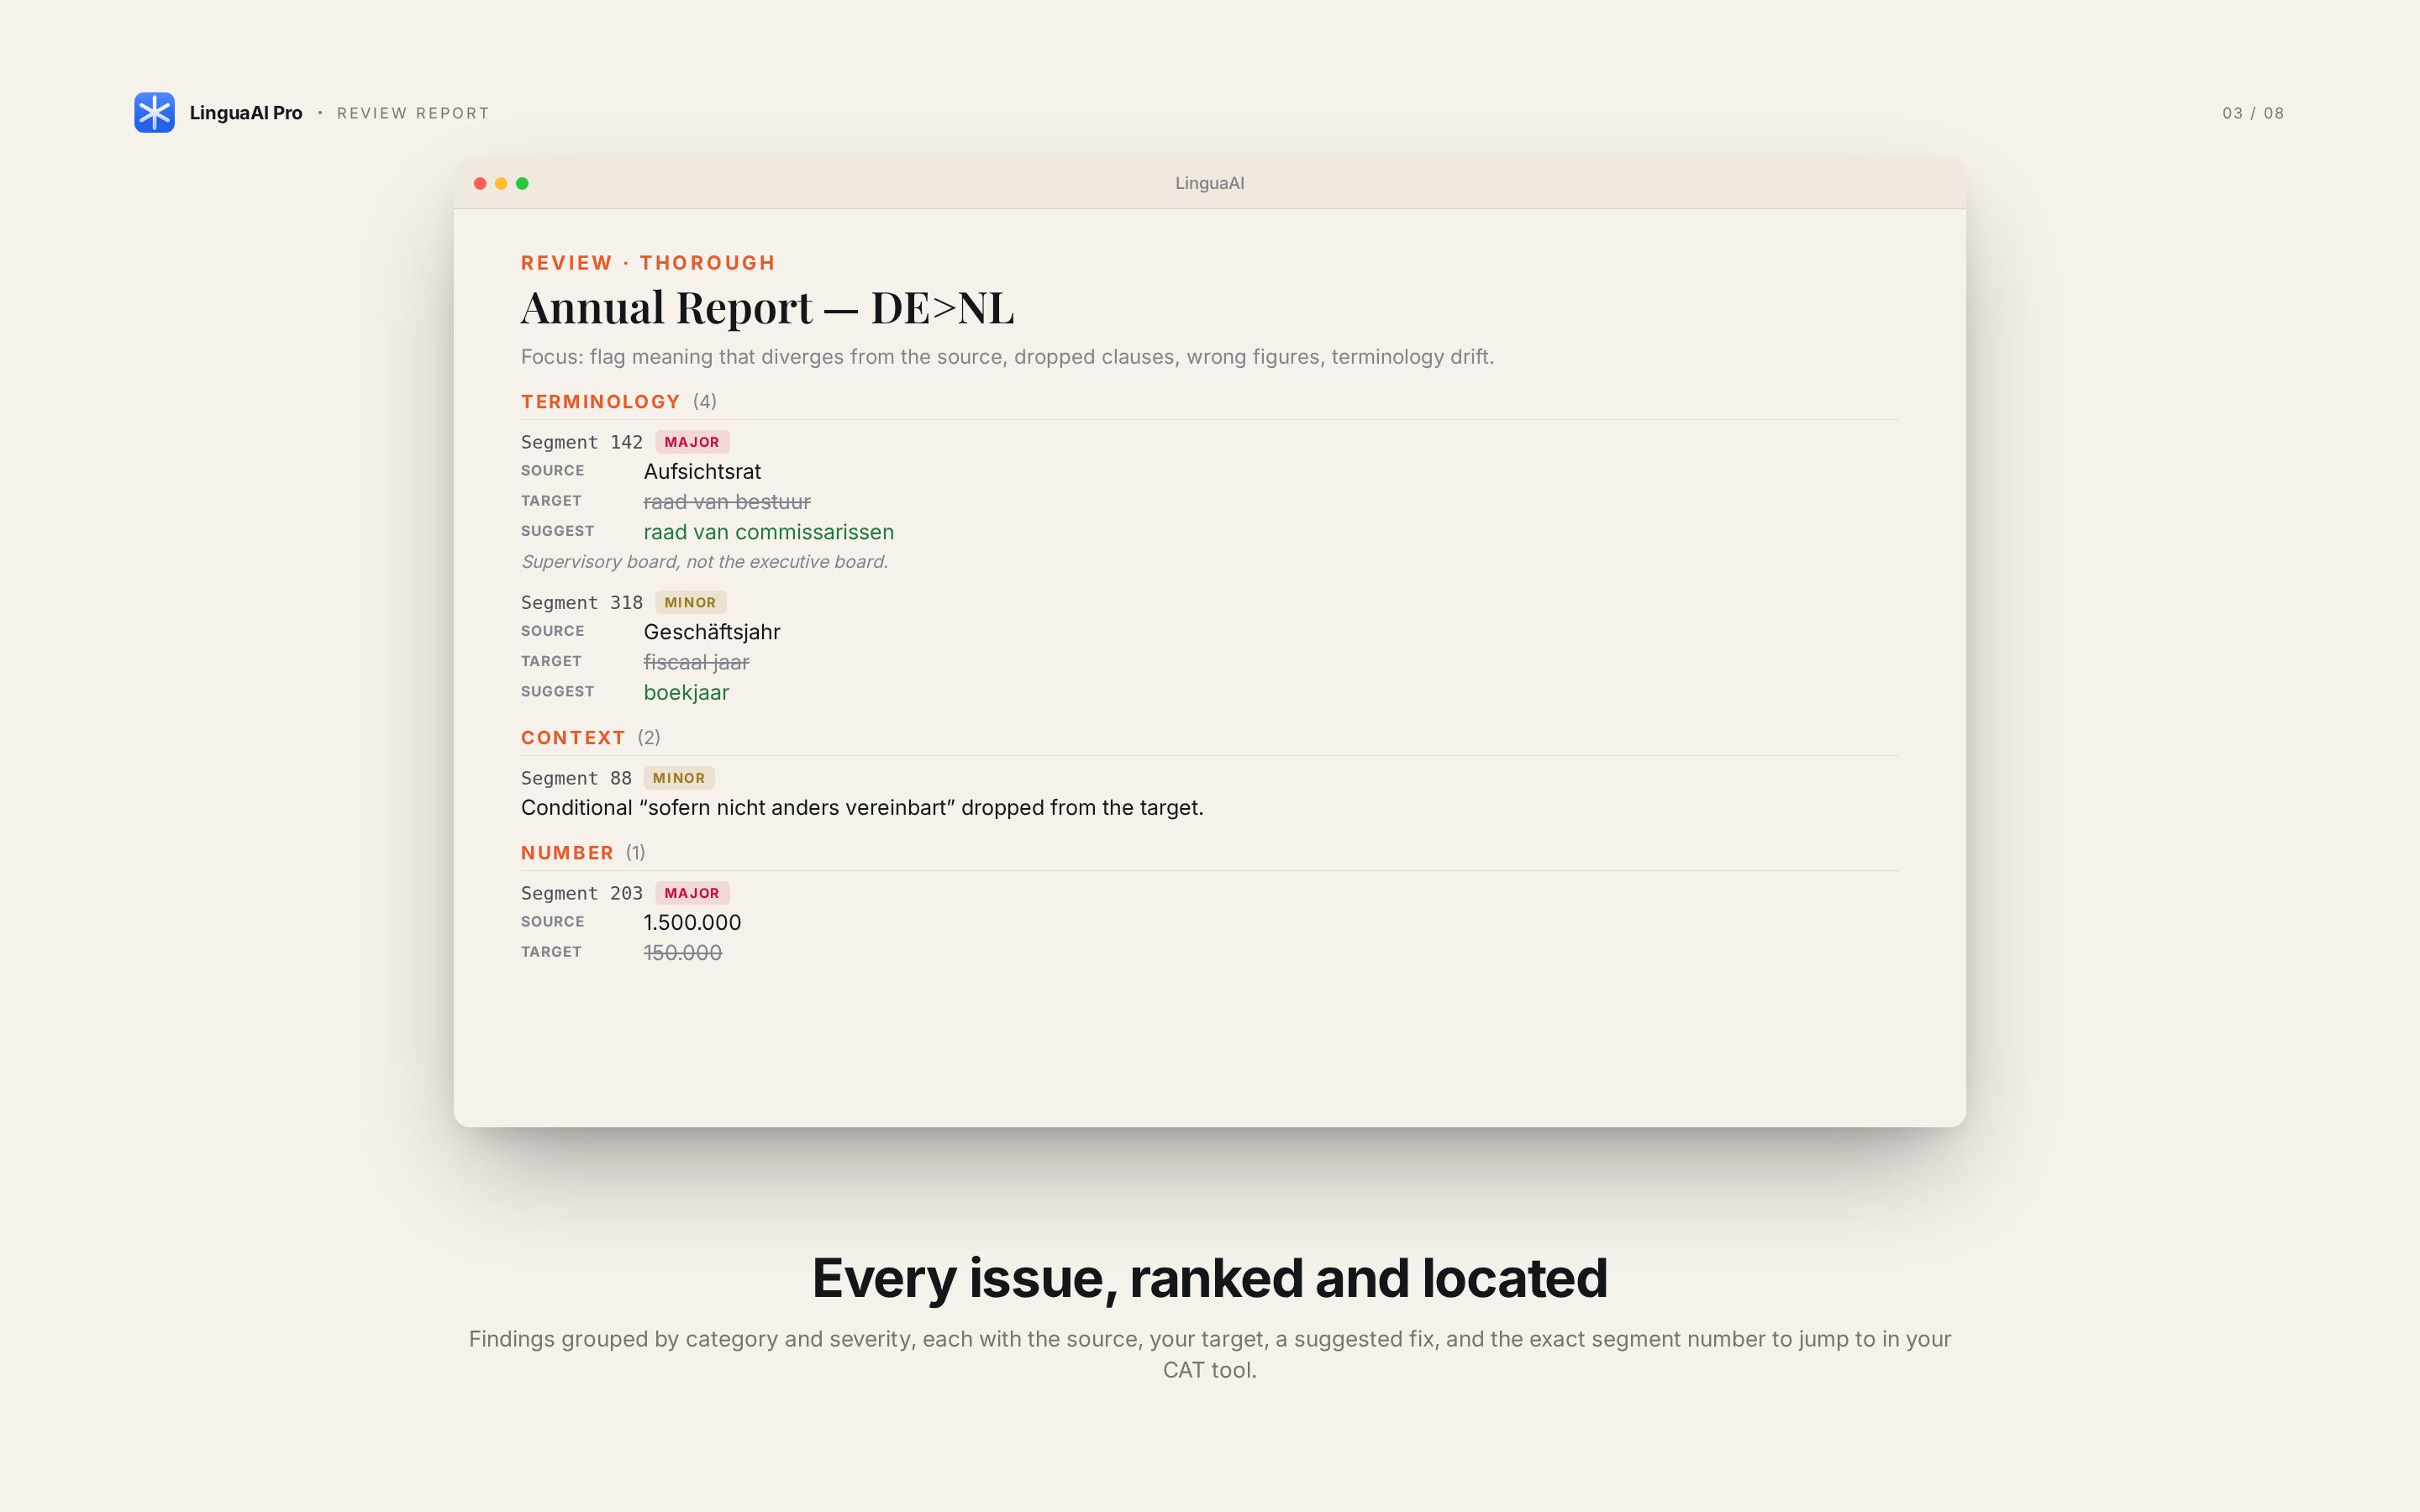
Task: Click the LinguaAI Pro asterisk logo icon
Action: [x=154, y=112]
